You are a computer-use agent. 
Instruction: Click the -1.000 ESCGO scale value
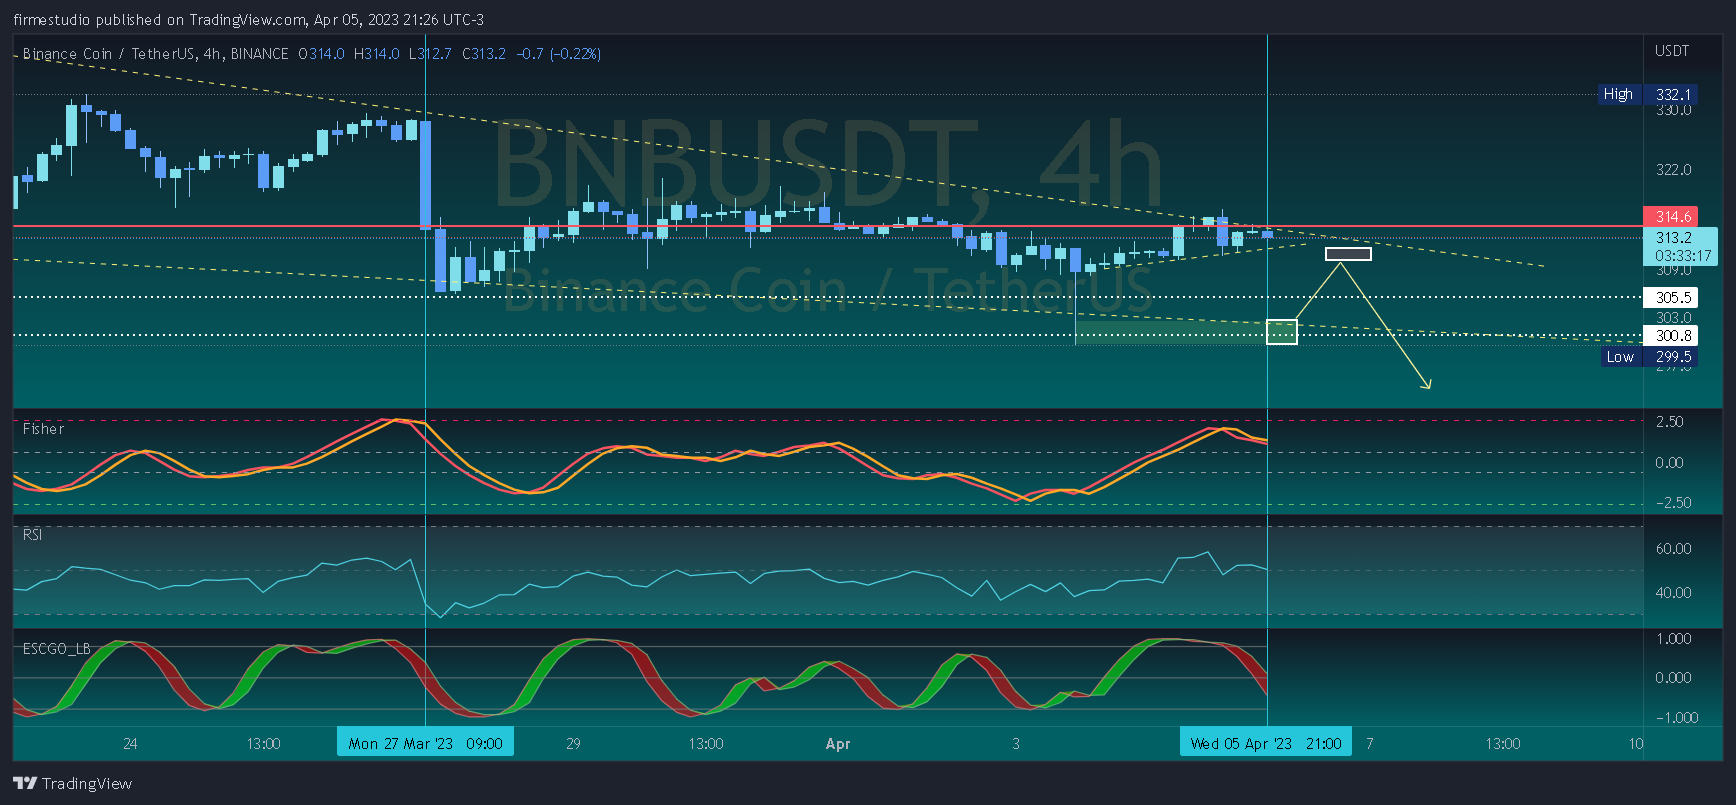click(1676, 717)
